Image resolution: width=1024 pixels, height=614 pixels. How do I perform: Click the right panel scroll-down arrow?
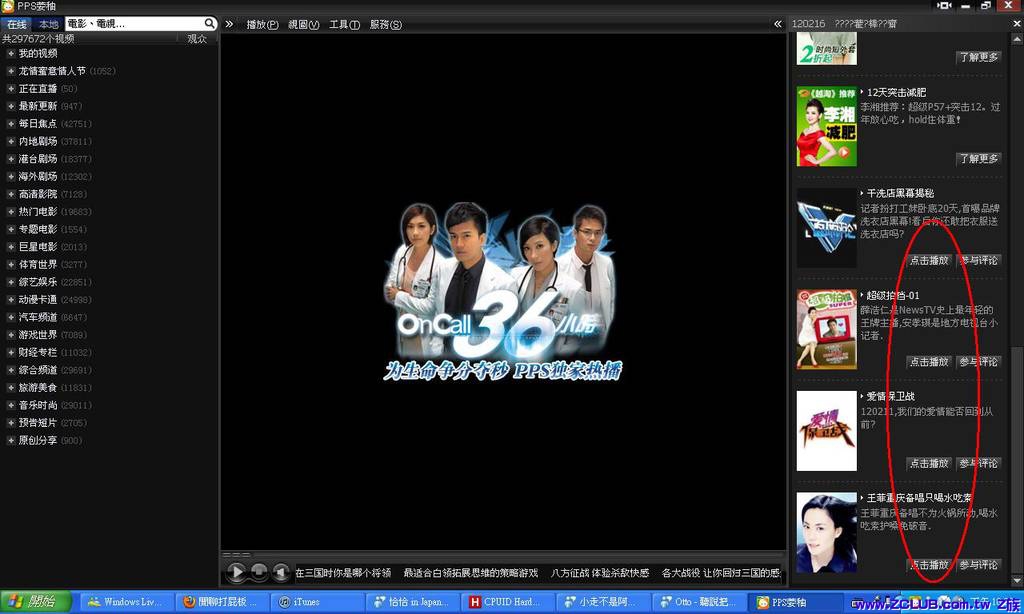[x=1017, y=580]
